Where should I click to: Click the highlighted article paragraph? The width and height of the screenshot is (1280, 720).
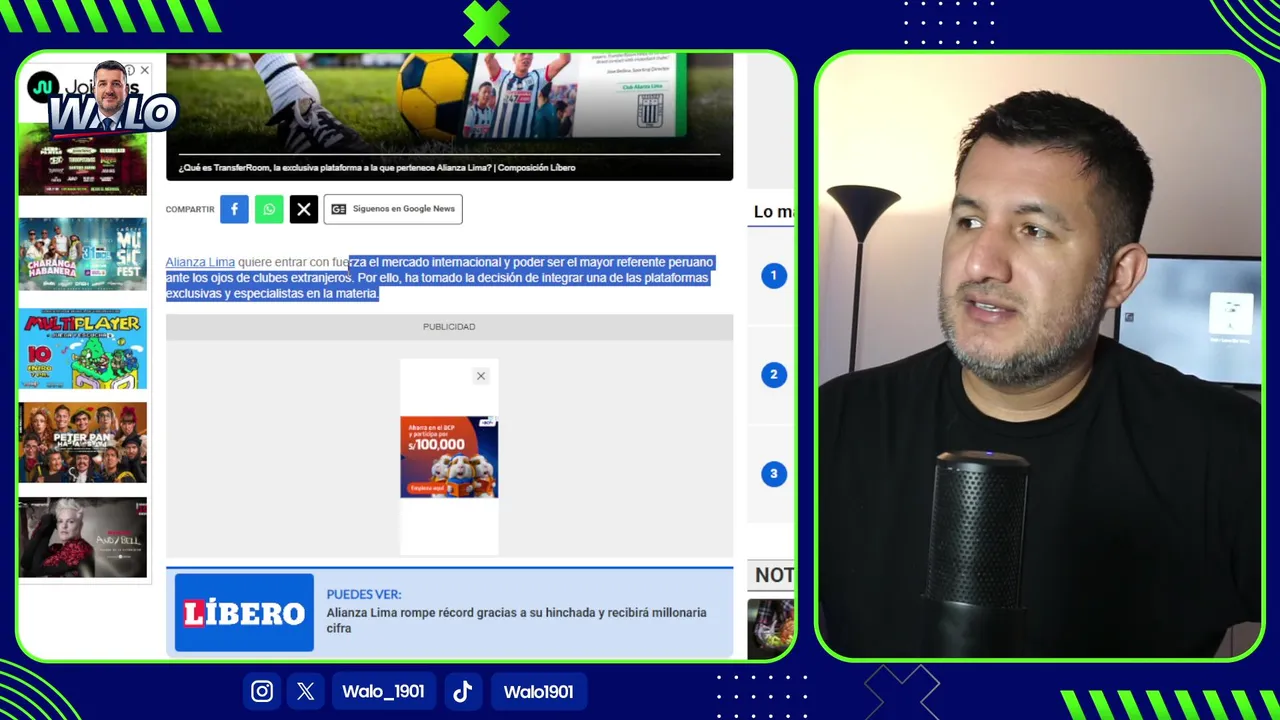pos(440,278)
